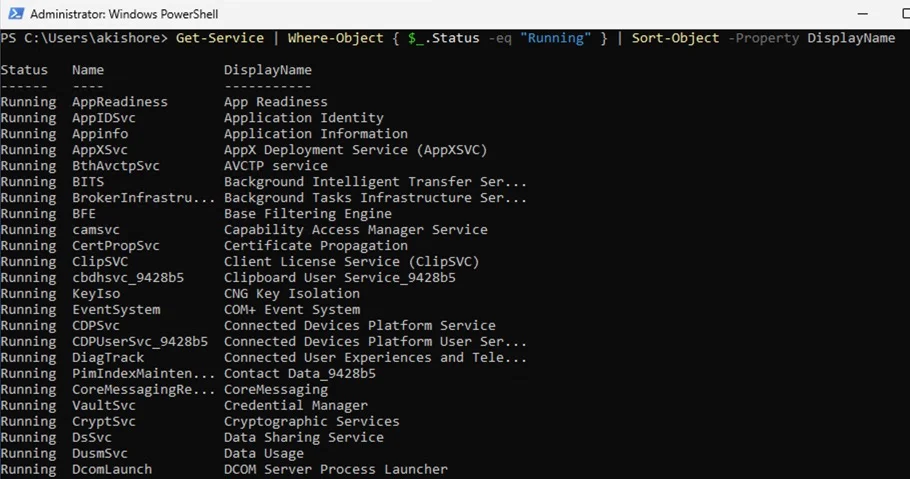Image resolution: width=910 pixels, height=479 pixels.
Task: Click the Get-Service command text
Action: pyautogui.click(x=220, y=38)
